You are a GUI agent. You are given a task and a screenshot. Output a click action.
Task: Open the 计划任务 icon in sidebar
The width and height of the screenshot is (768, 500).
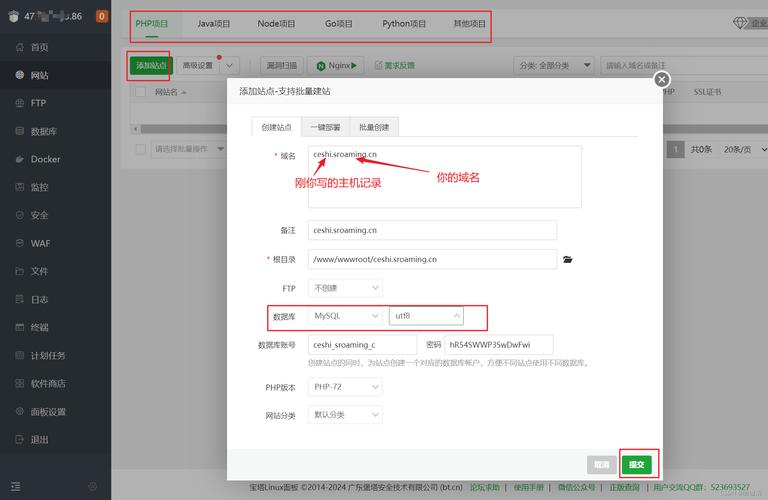click(20, 355)
